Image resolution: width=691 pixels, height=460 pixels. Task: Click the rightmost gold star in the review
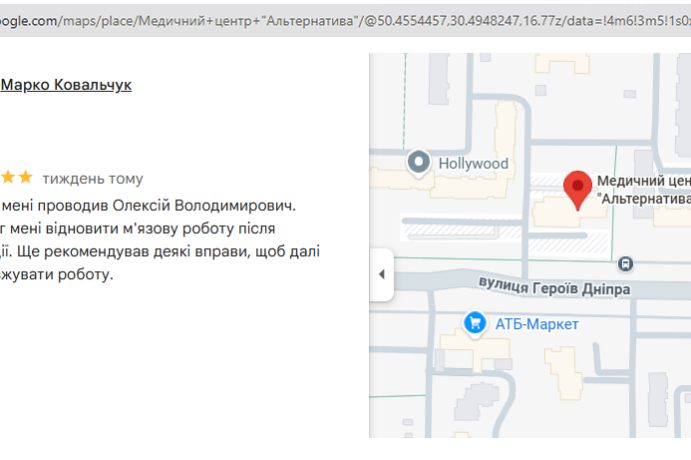coord(25,178)
